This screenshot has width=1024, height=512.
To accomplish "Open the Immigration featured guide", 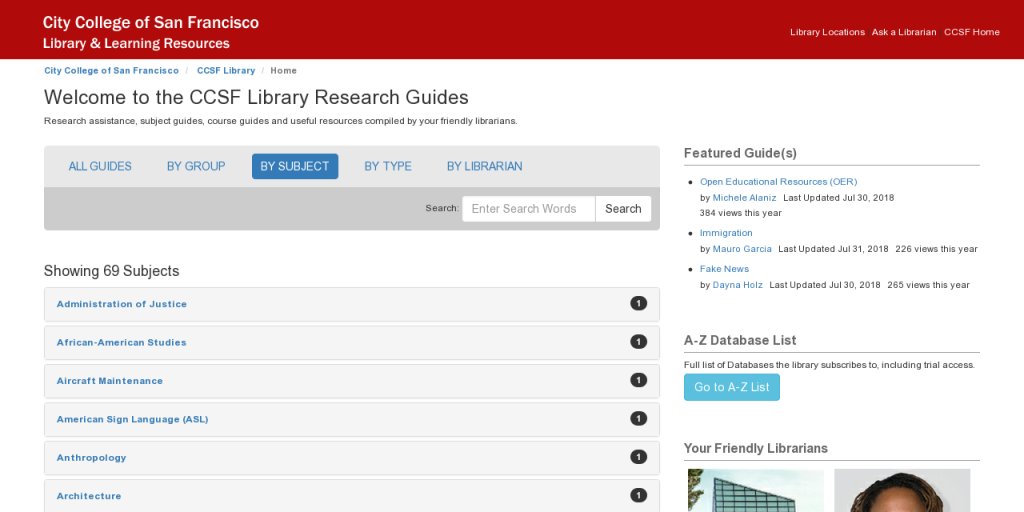I will pos(726,233).
